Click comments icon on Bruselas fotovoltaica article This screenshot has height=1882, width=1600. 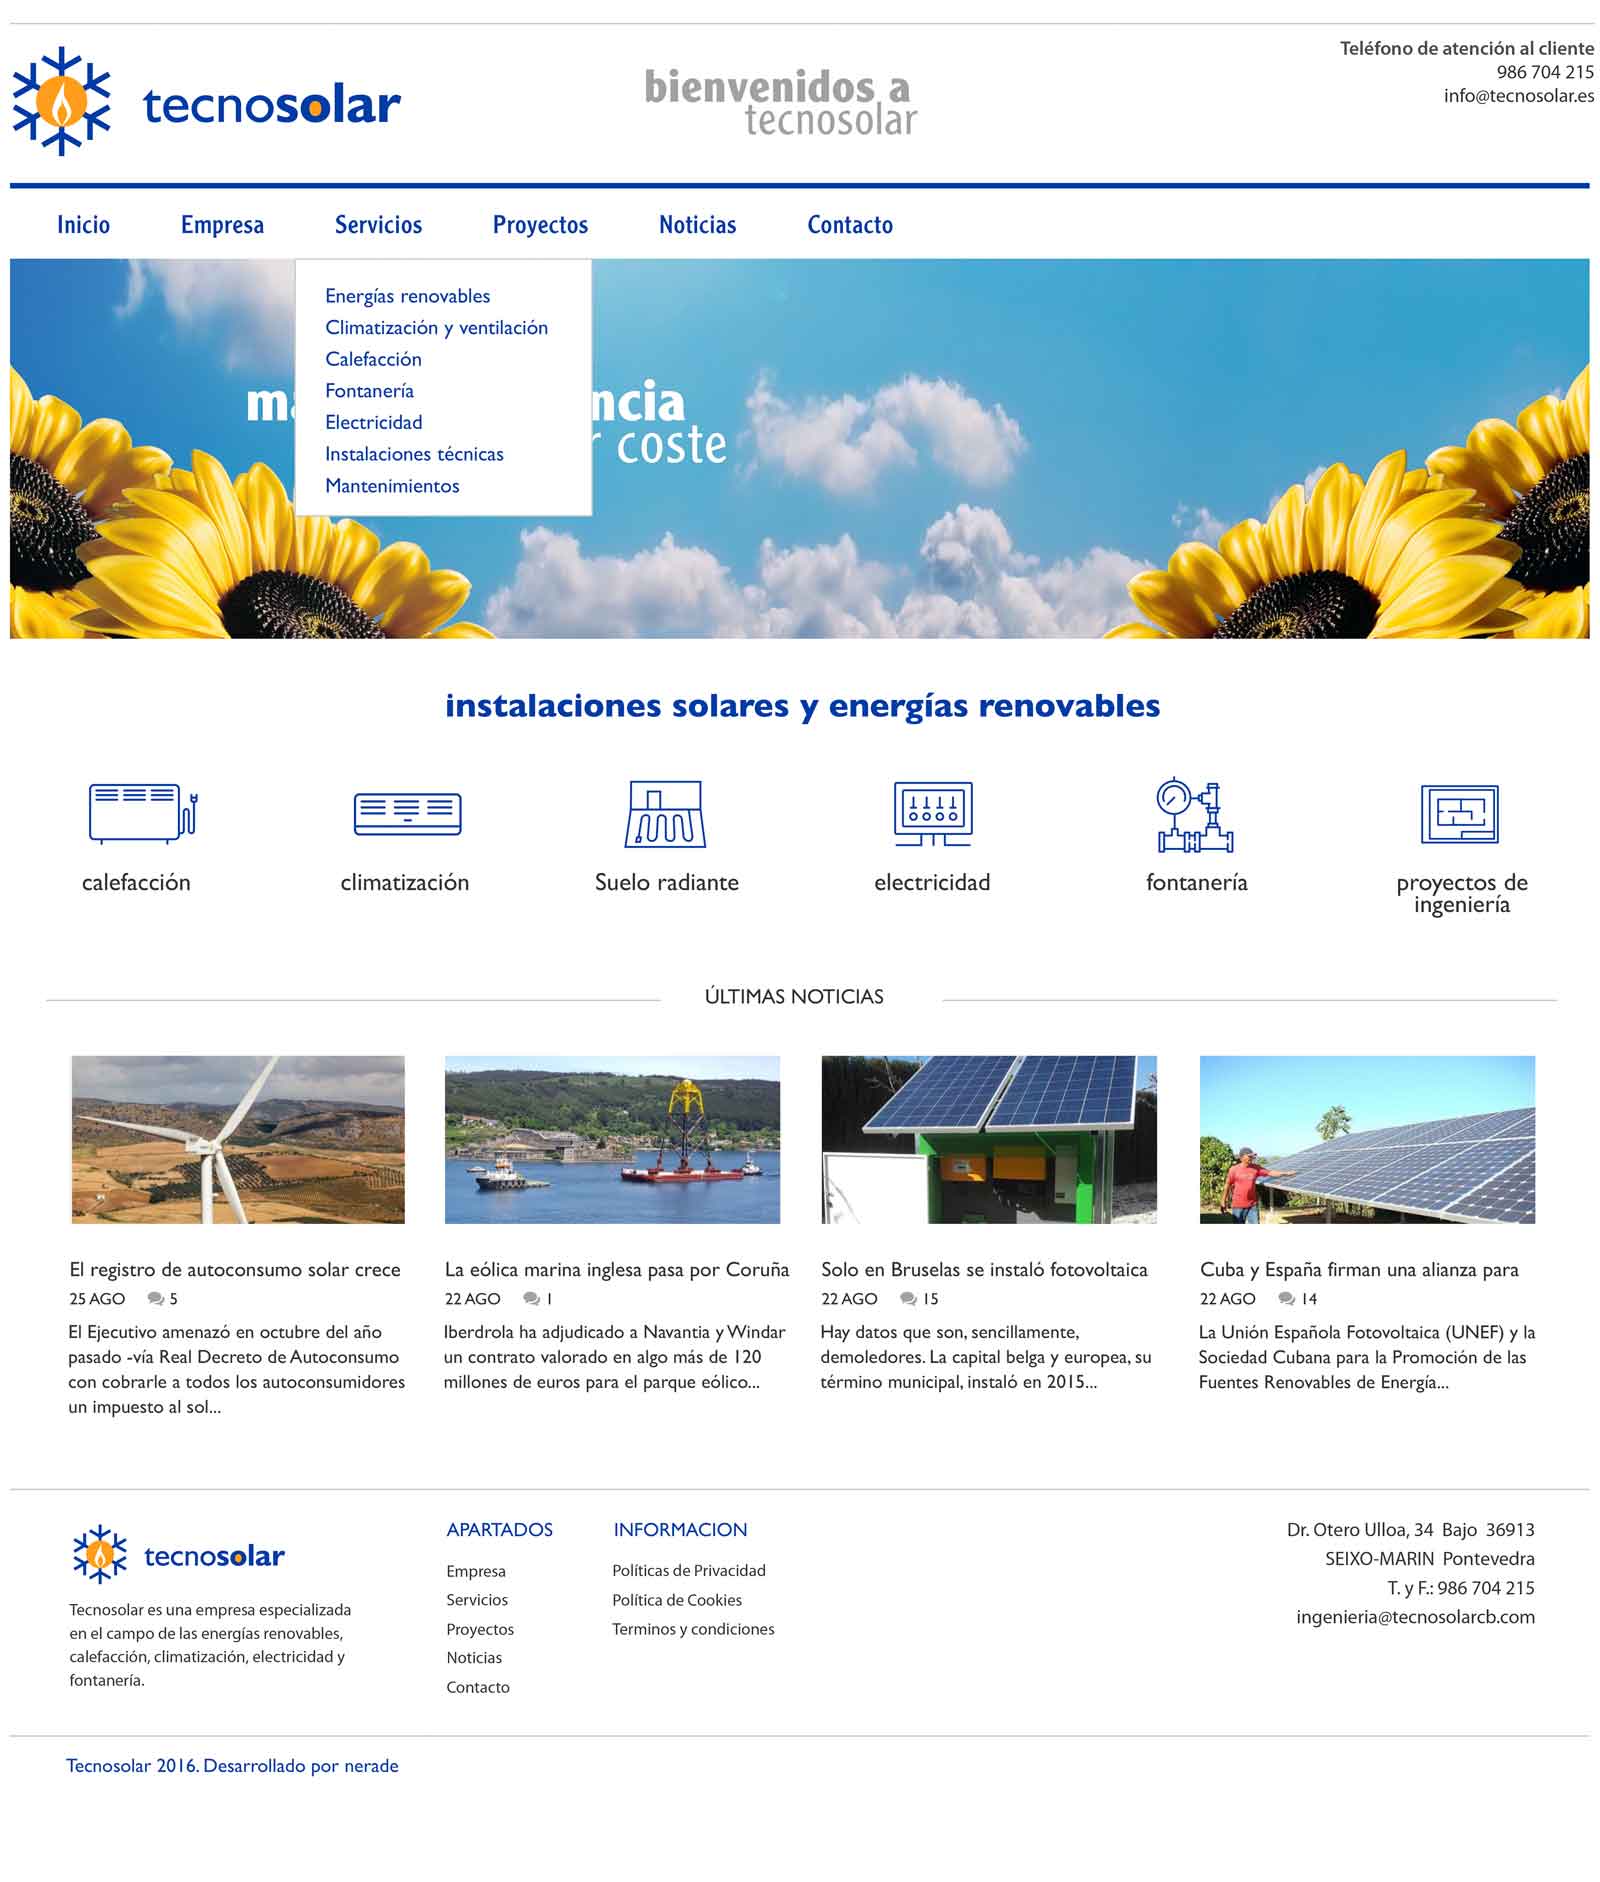pos(908,1299)
